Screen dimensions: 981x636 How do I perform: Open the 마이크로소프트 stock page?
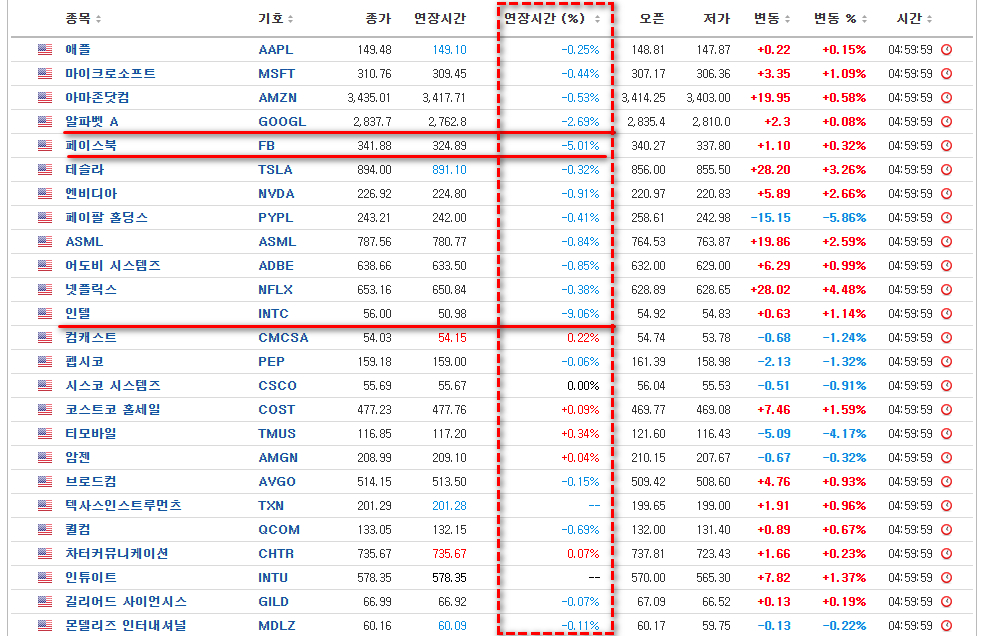[x=110, y=74]
